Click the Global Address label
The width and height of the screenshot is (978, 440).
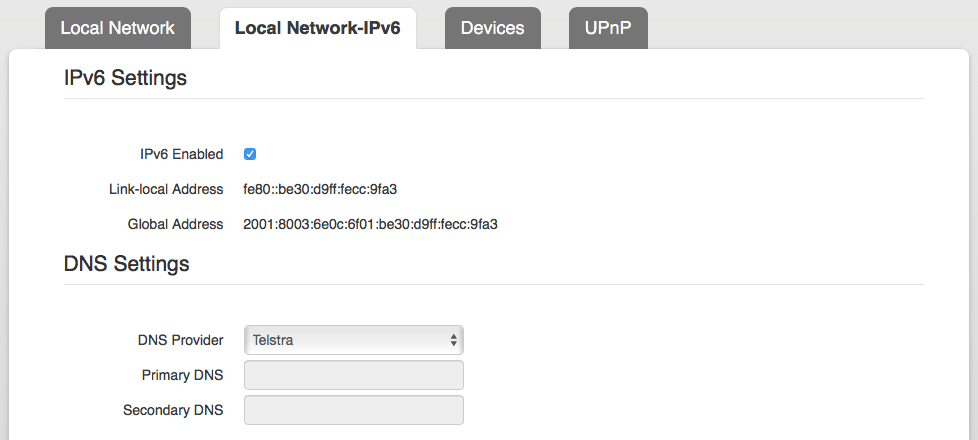point(175,224)
